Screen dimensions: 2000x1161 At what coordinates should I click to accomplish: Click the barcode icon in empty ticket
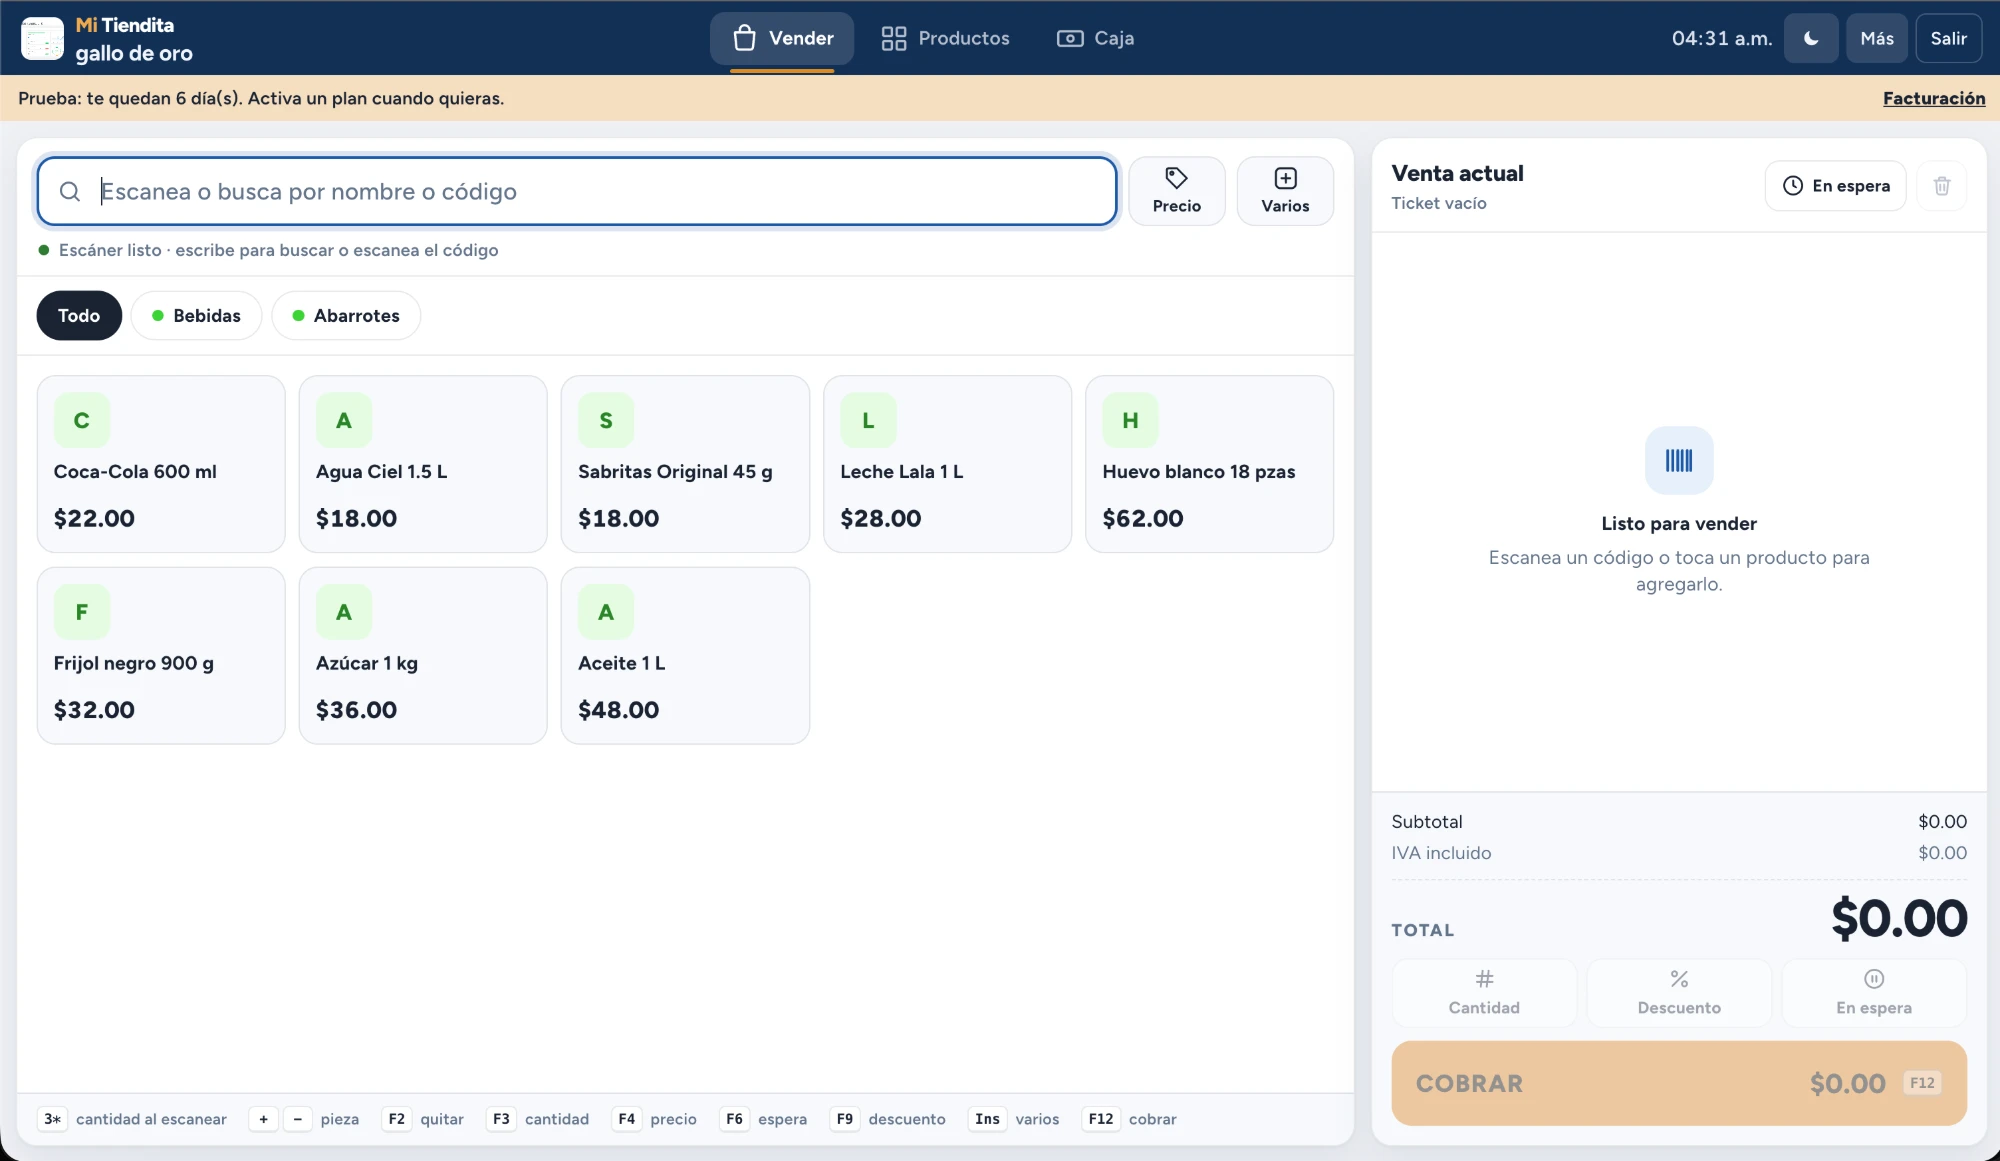coord(1679,460)
